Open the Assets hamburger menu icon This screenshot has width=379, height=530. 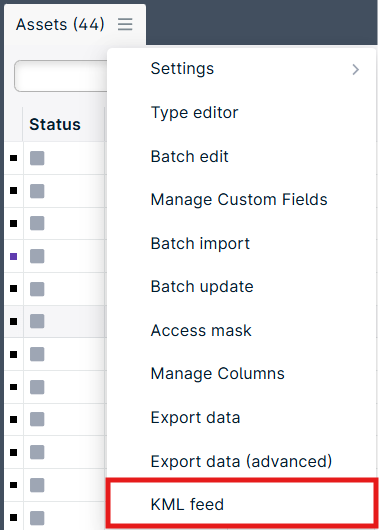tap(125, 24)
